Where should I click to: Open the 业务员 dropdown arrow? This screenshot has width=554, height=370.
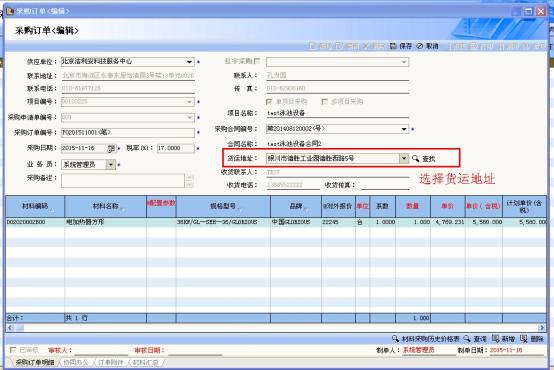click(111, 165)
